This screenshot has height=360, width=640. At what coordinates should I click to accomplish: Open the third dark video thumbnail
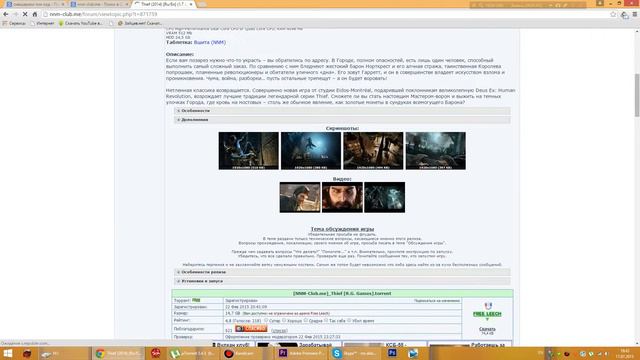(384, 197)
